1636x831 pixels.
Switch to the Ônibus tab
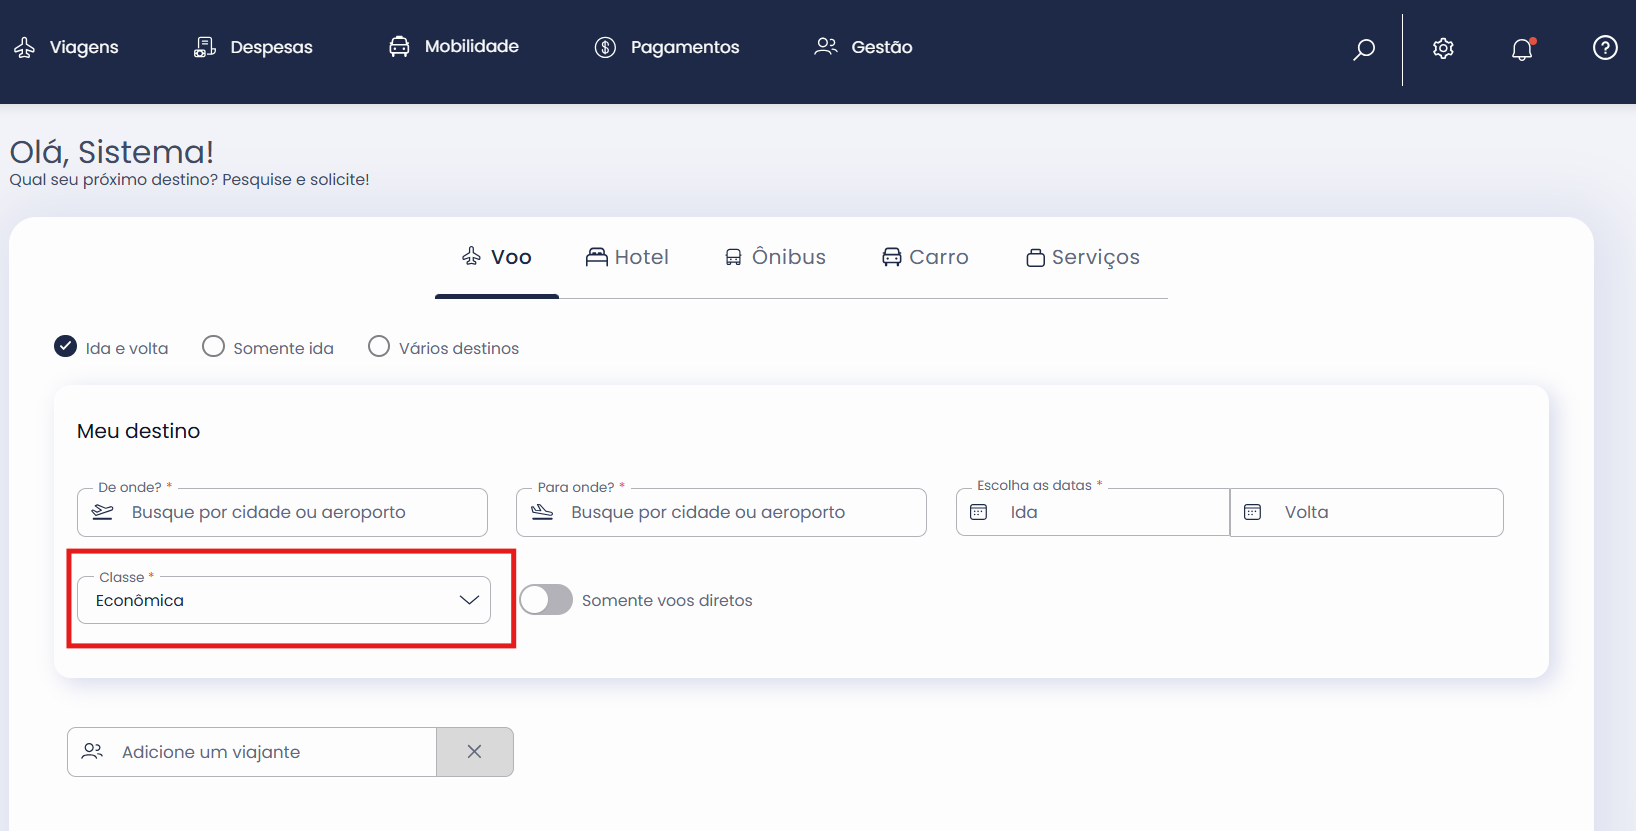point(775,257)
